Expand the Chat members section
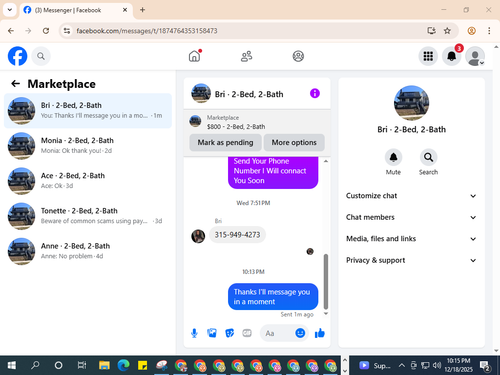The height and width of the screenshot is (375, 500). point(411,217)
